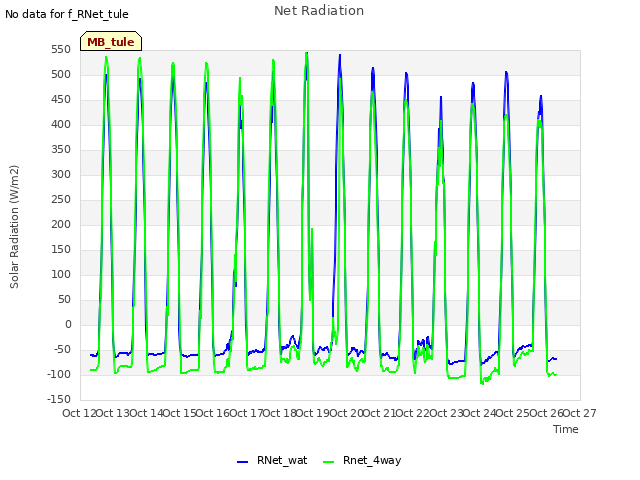640x480 pixels.
Task: Click the 250 y-axis tick label
Action: (61, 200)
